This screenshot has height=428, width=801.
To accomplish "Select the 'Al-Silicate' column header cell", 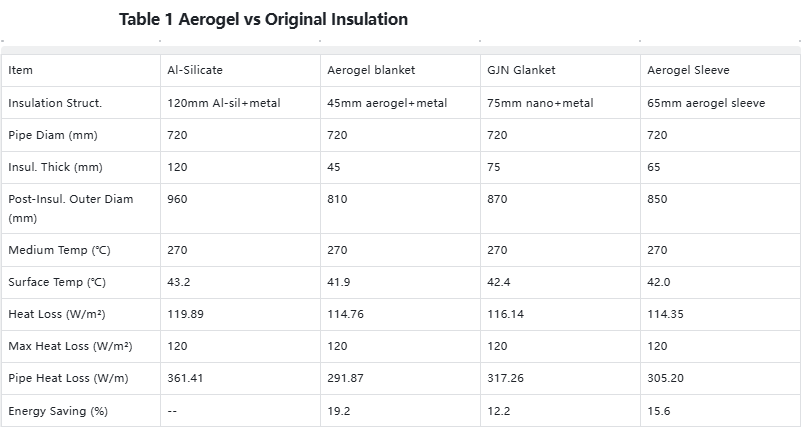I will (x=195, y=71).
